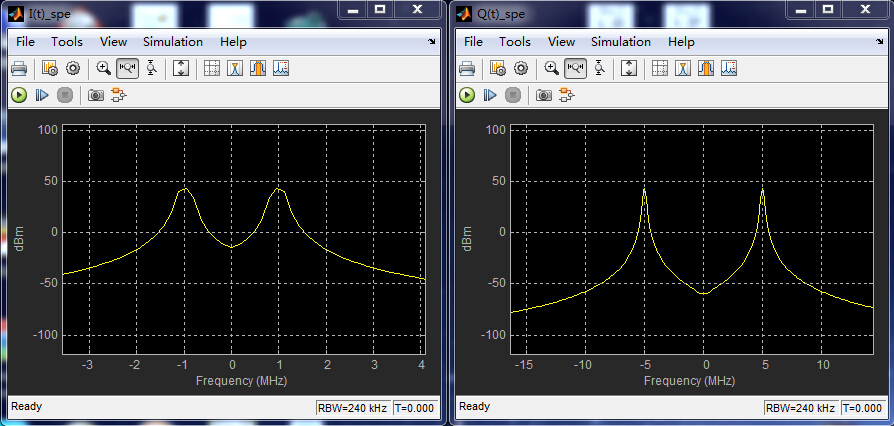This screenshot has height=426, width=894.
Task: Open Configuration Properties gear in Q(t)_spe window
Action: 520,68
